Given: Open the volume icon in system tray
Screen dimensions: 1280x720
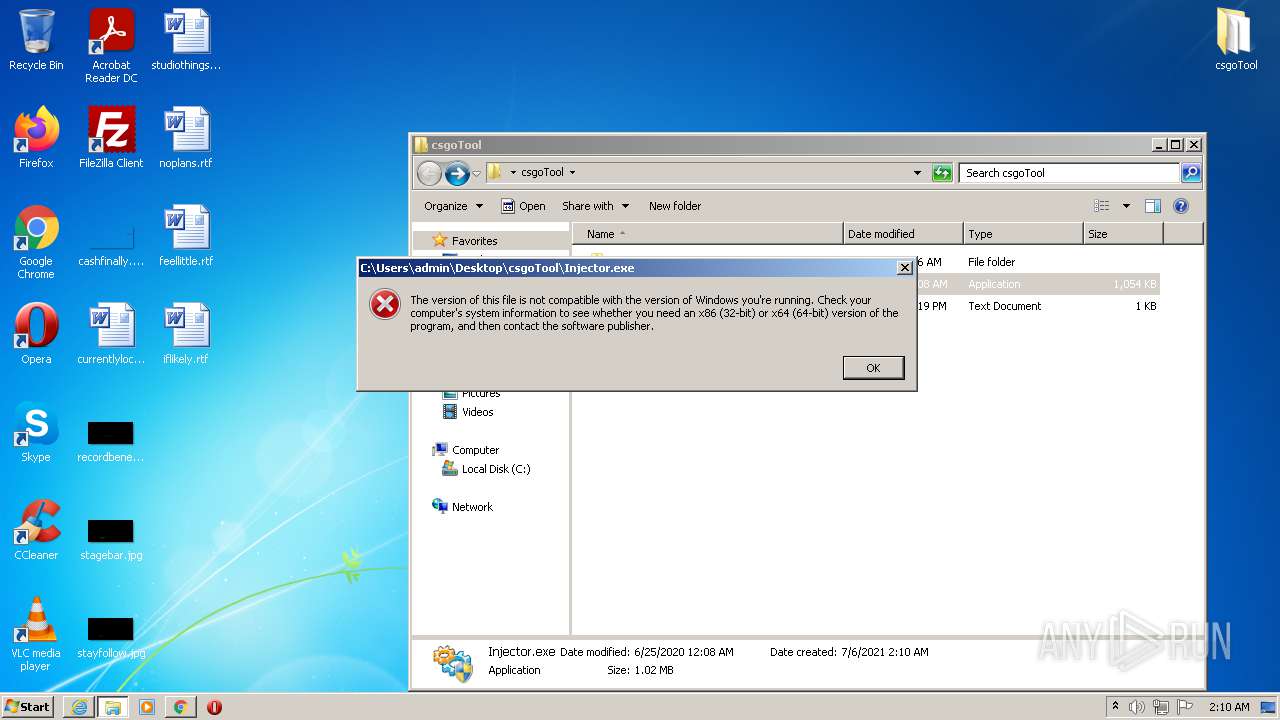Looking at the screenshot, I should 1137,707.
